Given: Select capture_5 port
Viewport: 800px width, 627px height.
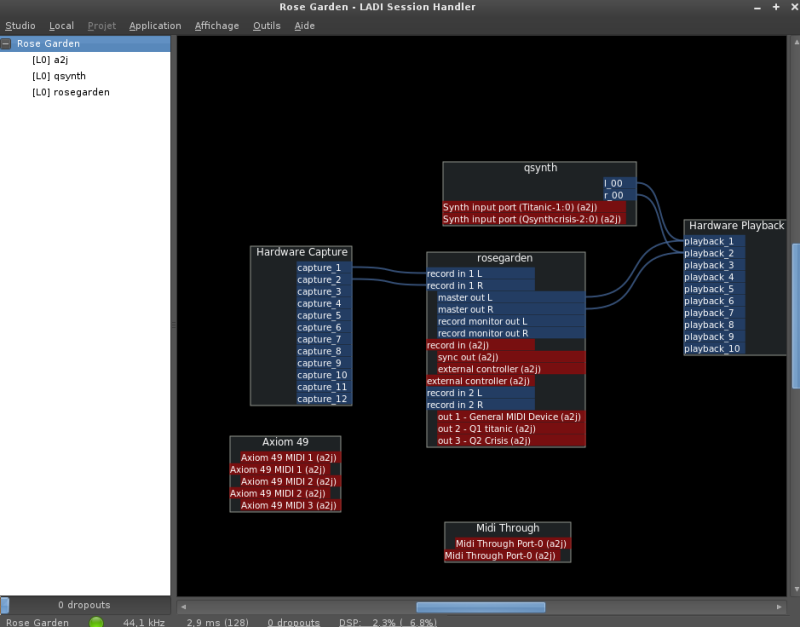Looking at the screenshot, I should tap(324, 316).
